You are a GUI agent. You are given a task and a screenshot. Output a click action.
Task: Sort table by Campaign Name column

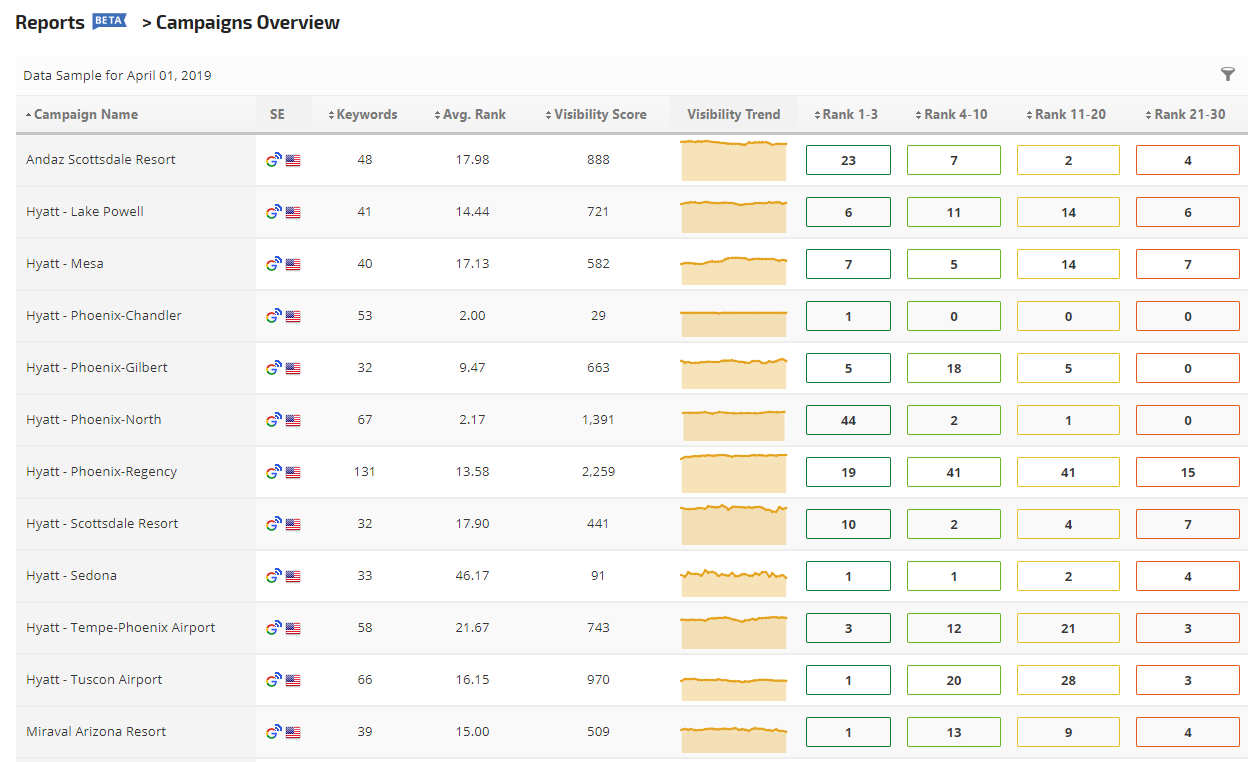tap(85, 114)
